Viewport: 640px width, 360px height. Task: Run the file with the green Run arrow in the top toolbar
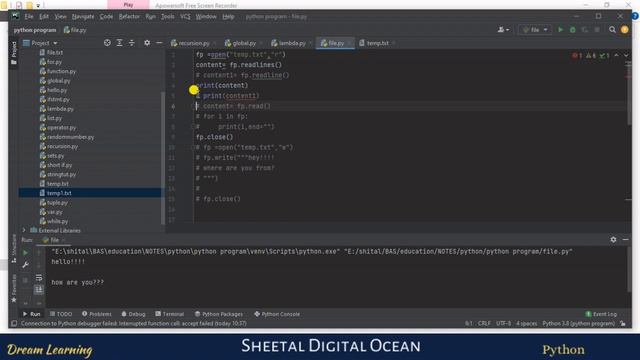(x=560, y=30)
